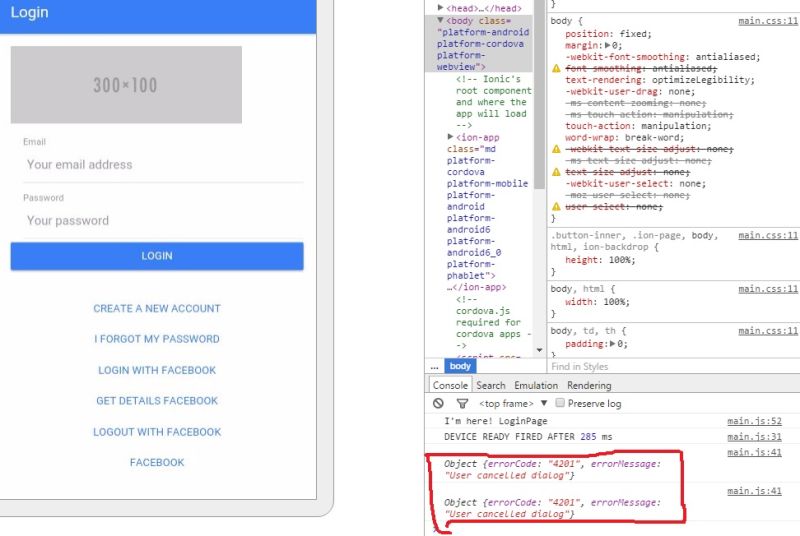Open main.js:31 source link
800x536 pixels.
[754, 437]
